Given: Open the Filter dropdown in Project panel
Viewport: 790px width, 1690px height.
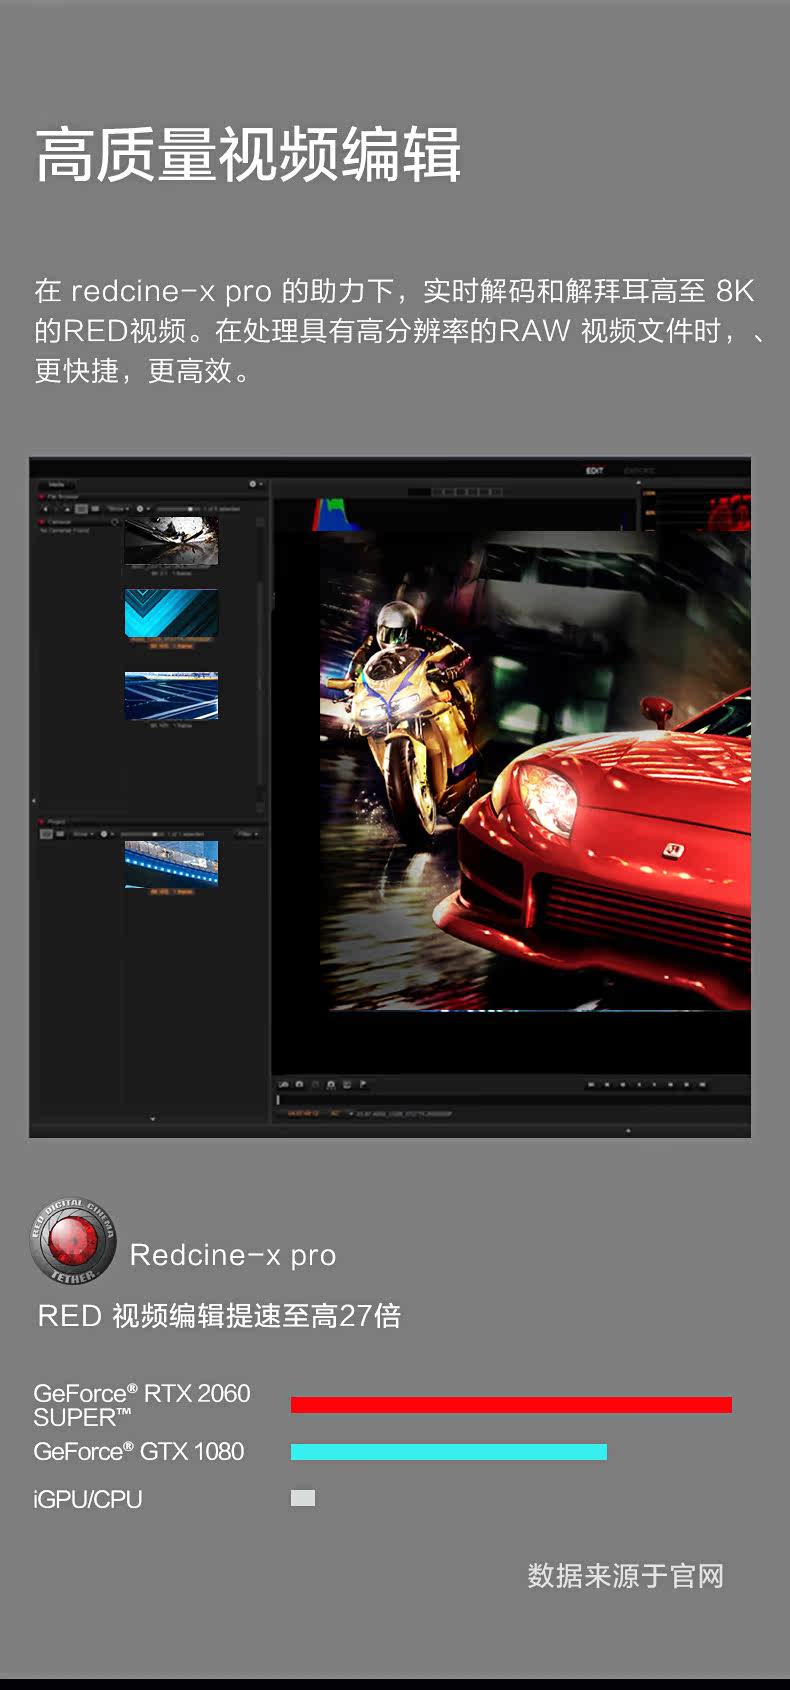Looking at the screenshot, I should click(x=246, y=834).
